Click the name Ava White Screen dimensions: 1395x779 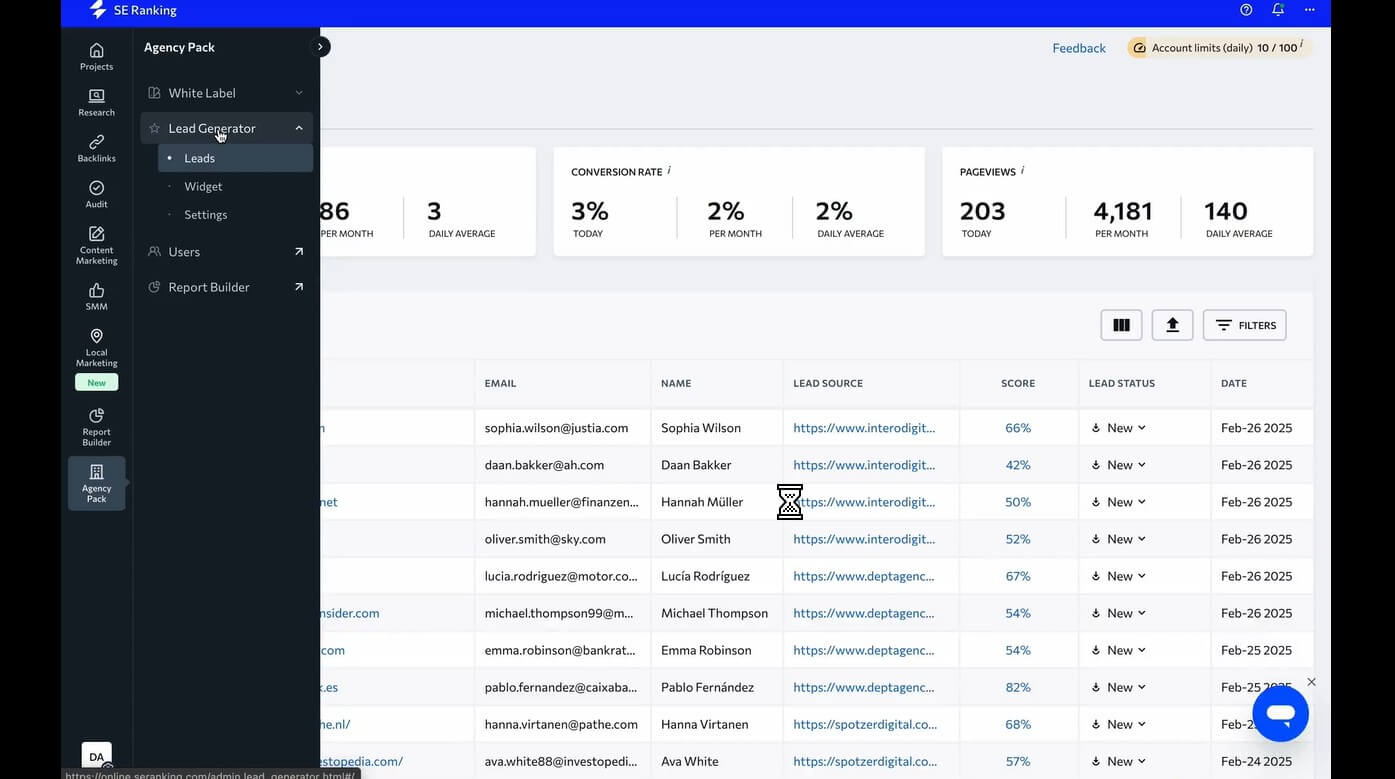coord(690,761)
